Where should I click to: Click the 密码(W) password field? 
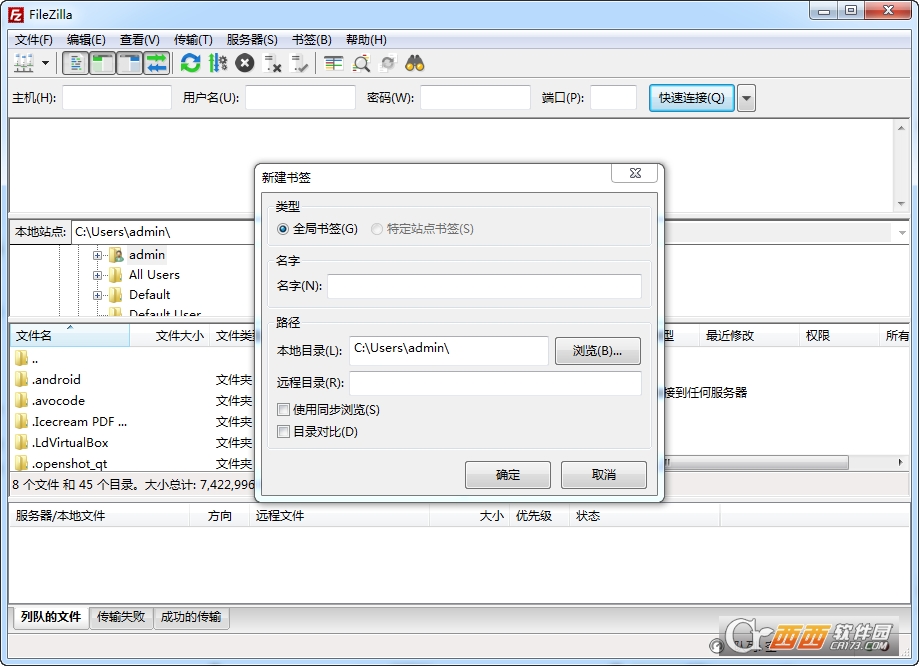pos(475,97)
